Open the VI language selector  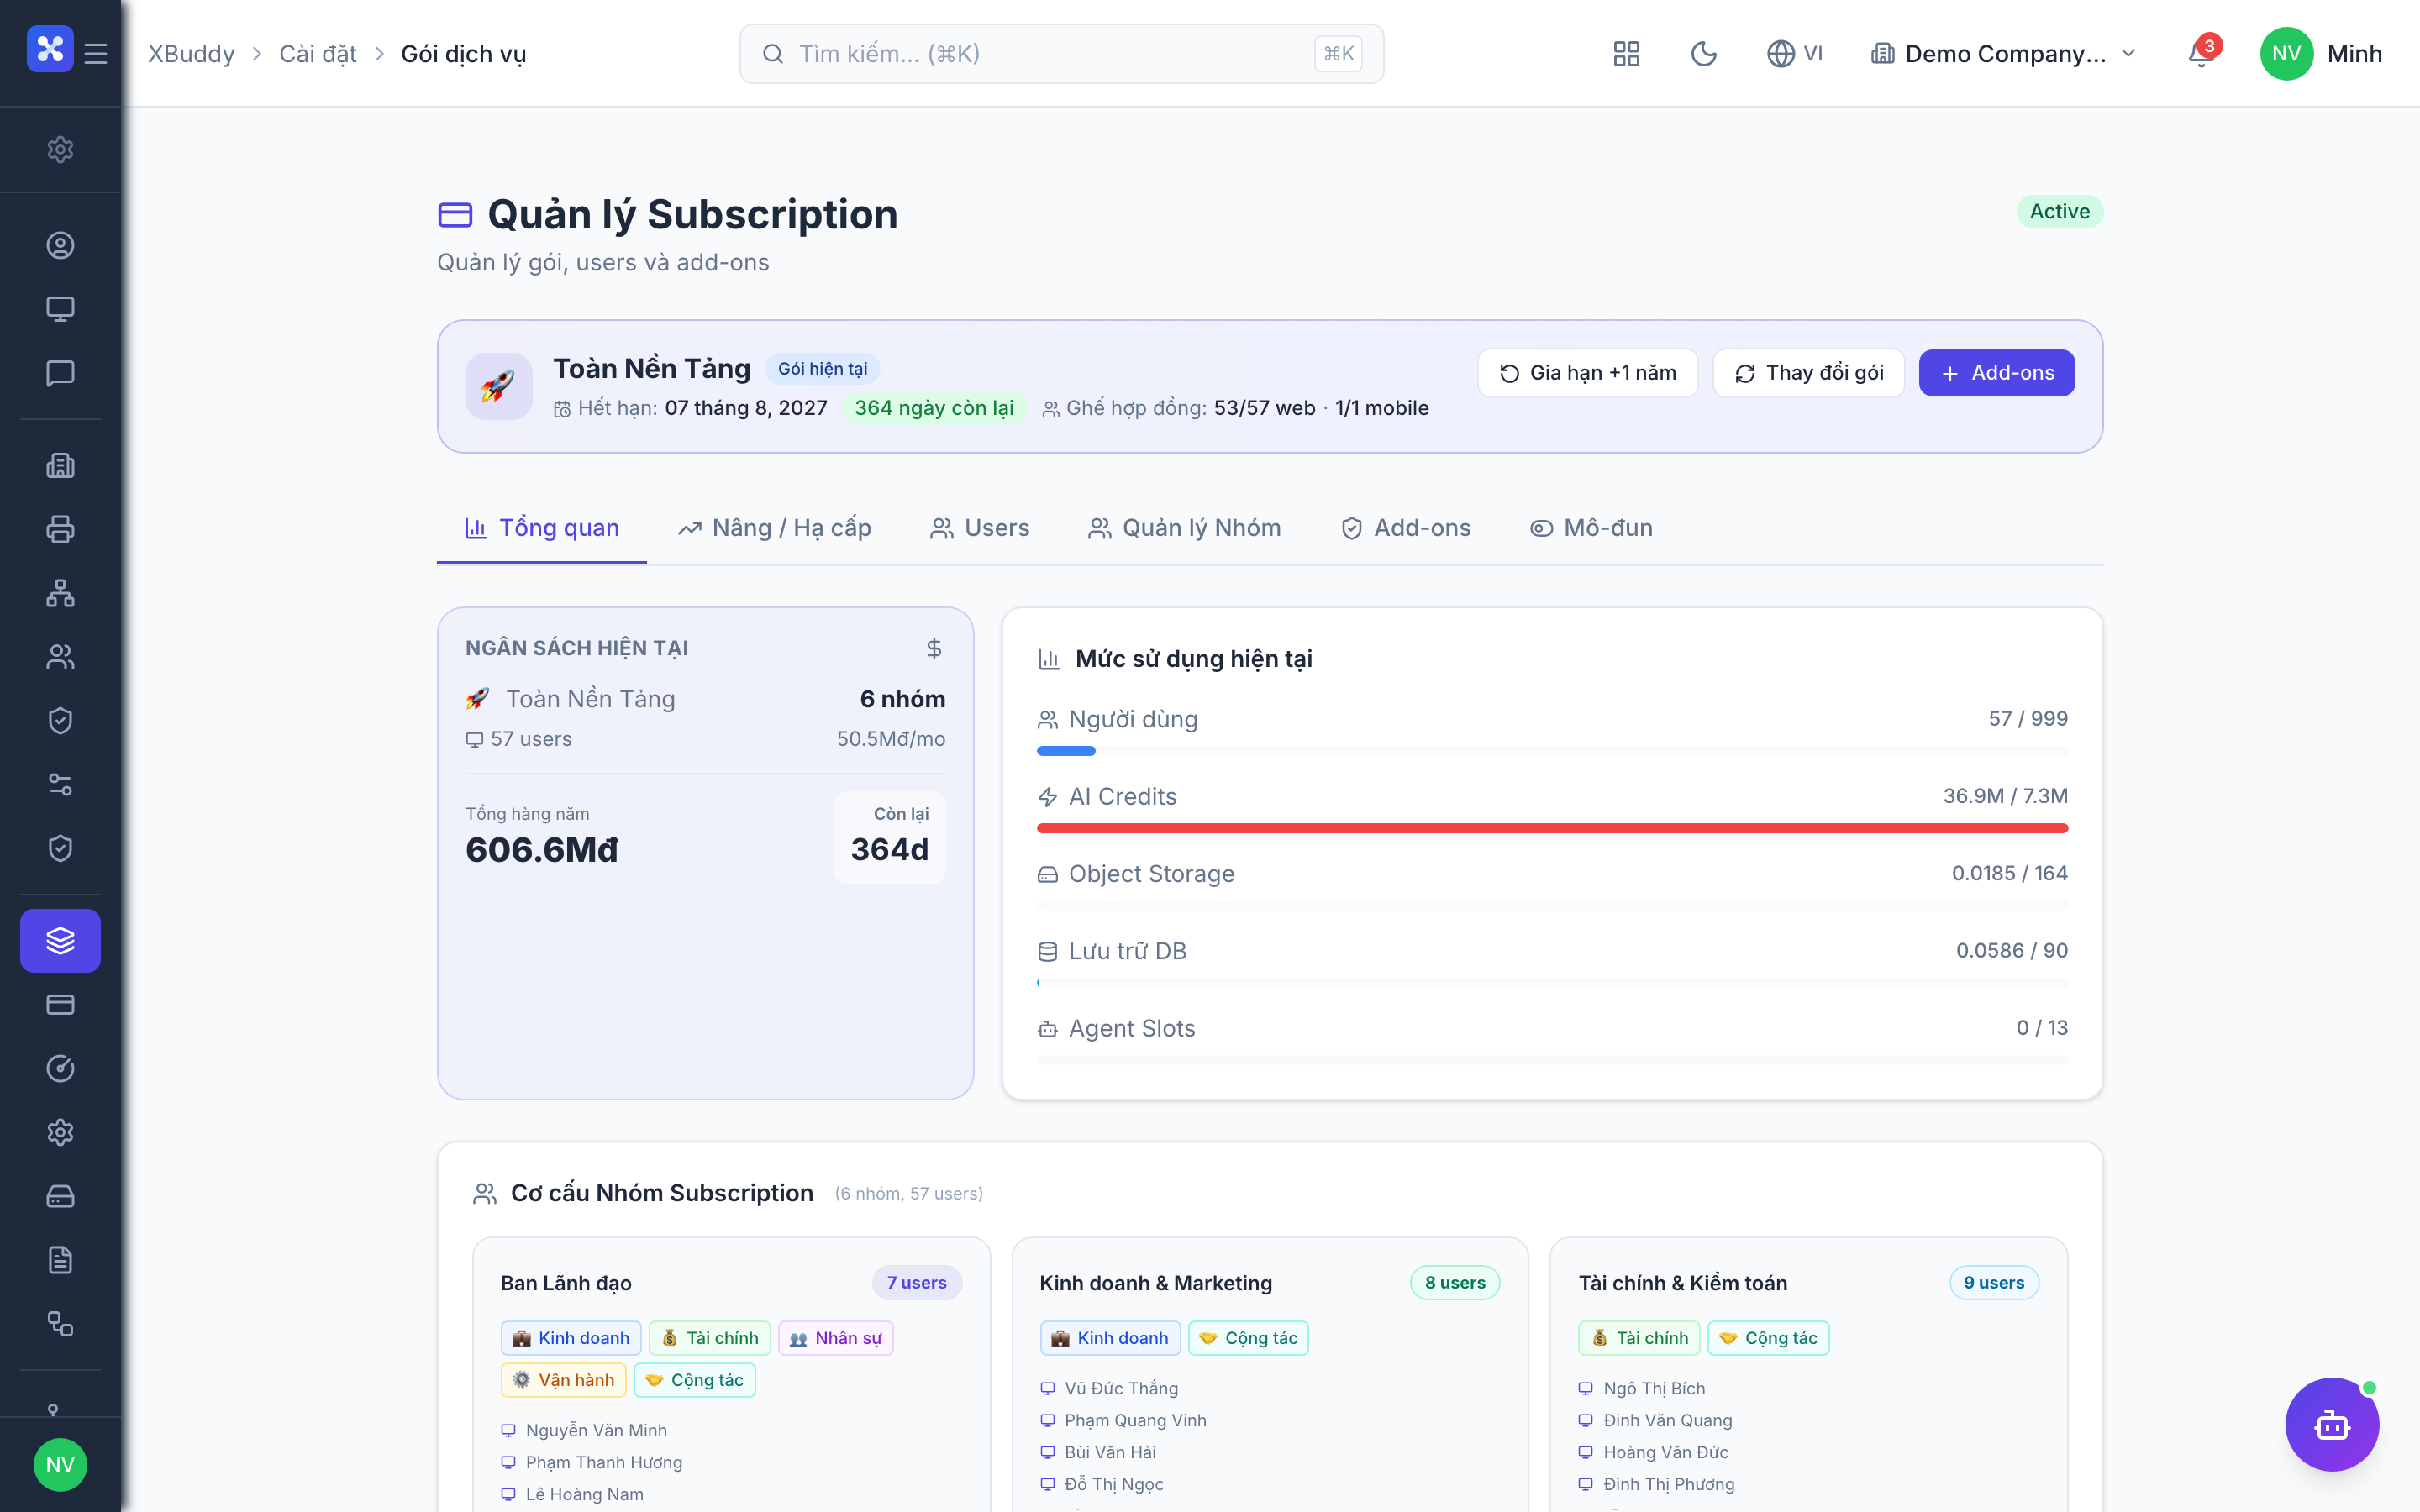pyautogui.click(x=1795, y=54)
